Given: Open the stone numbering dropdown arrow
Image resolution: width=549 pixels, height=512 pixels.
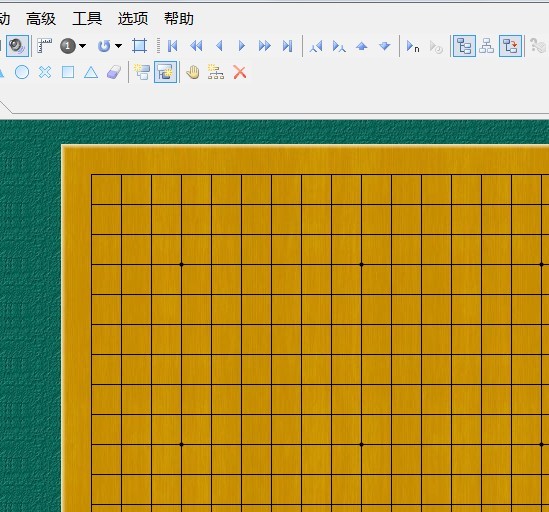Looking at the screenshot, I should tap(83, 46).
